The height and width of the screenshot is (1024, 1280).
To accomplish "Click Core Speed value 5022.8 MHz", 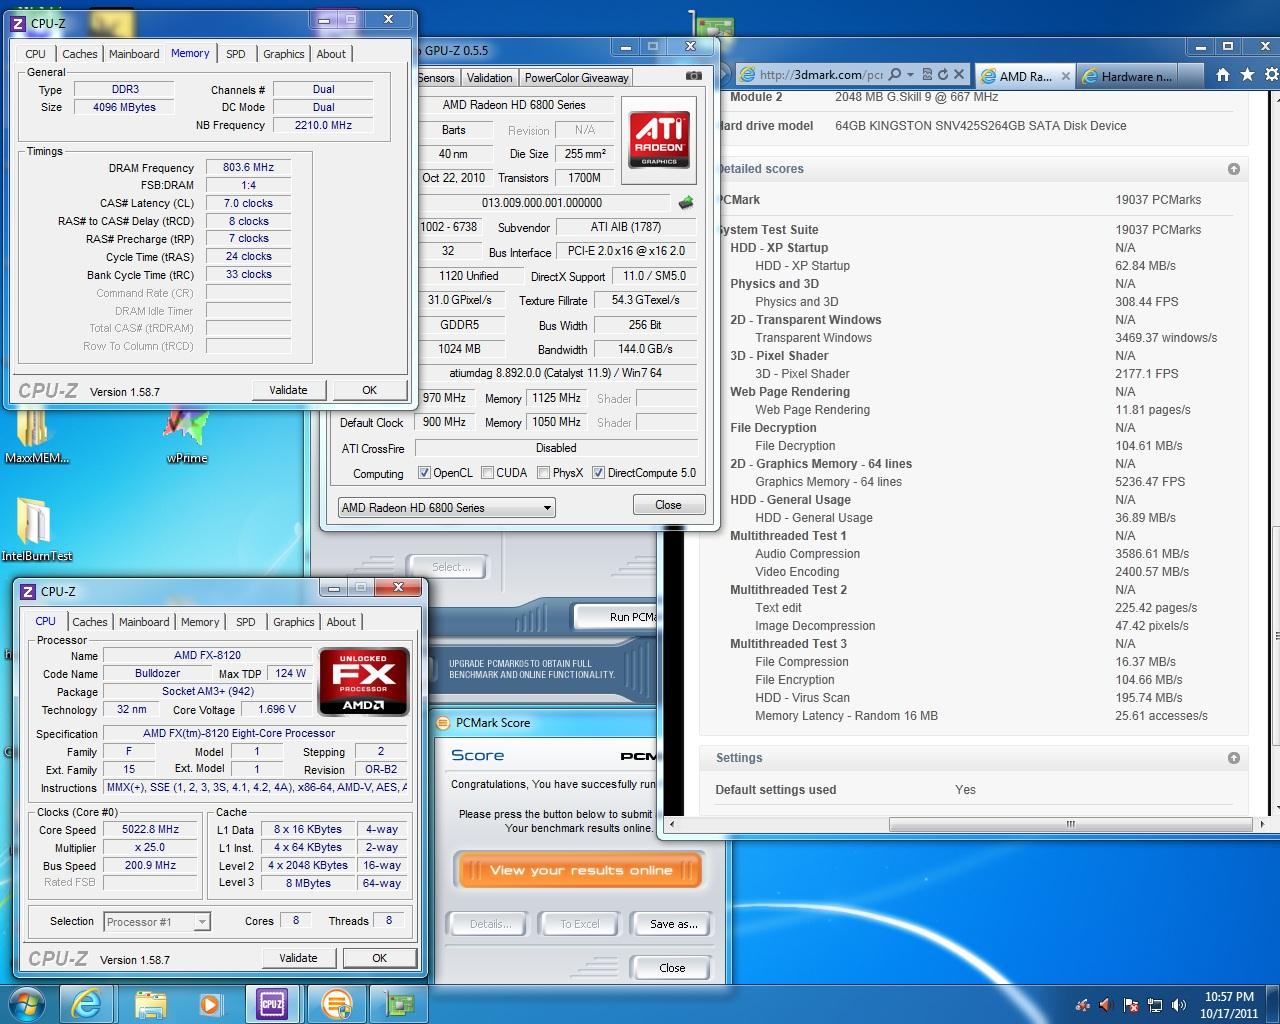I will pos(150,829).
